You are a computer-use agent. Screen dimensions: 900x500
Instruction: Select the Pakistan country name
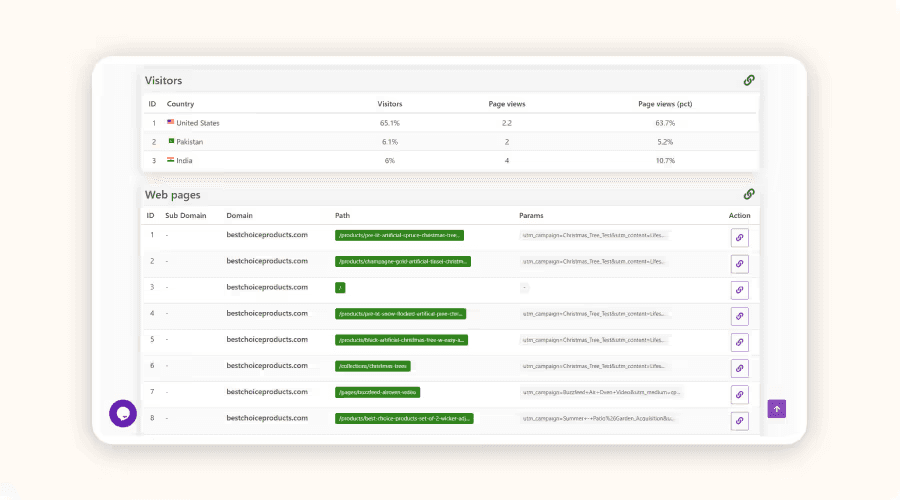click(189, 142)
